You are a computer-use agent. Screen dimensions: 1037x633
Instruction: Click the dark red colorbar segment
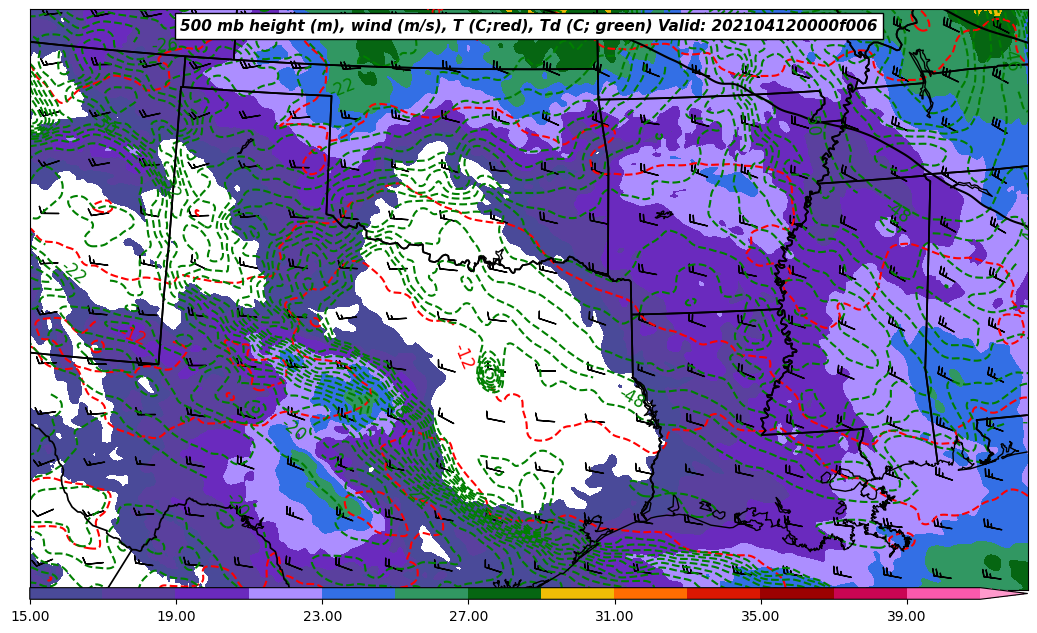[x=796, y=593]
